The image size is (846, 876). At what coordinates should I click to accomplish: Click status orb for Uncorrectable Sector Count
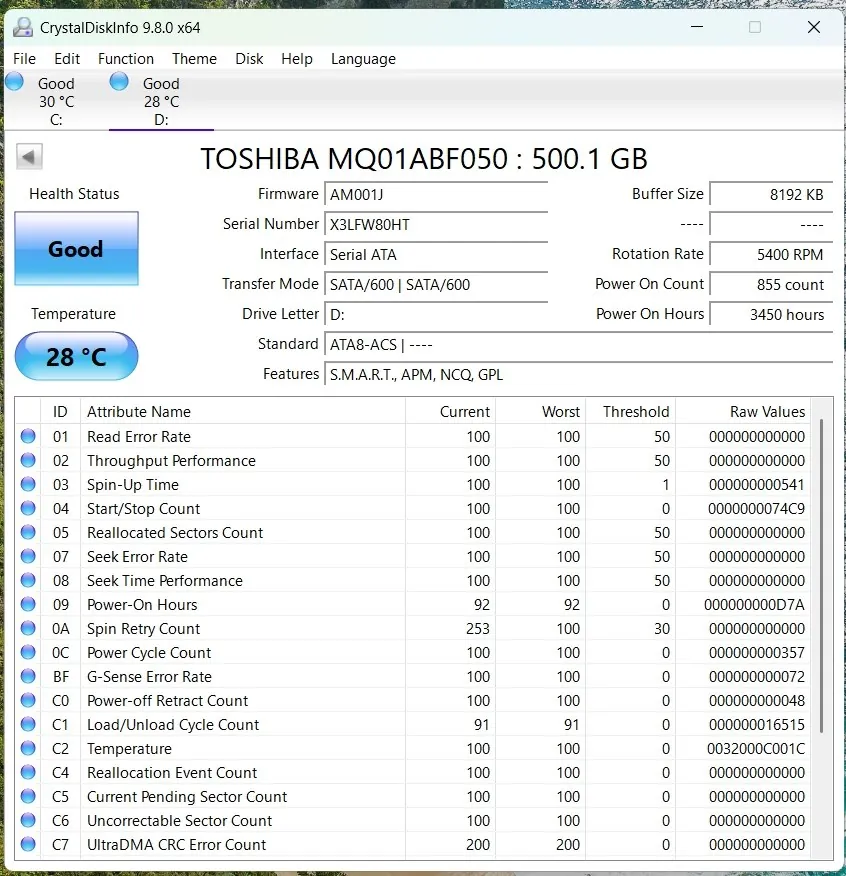(x=28, y=821)
